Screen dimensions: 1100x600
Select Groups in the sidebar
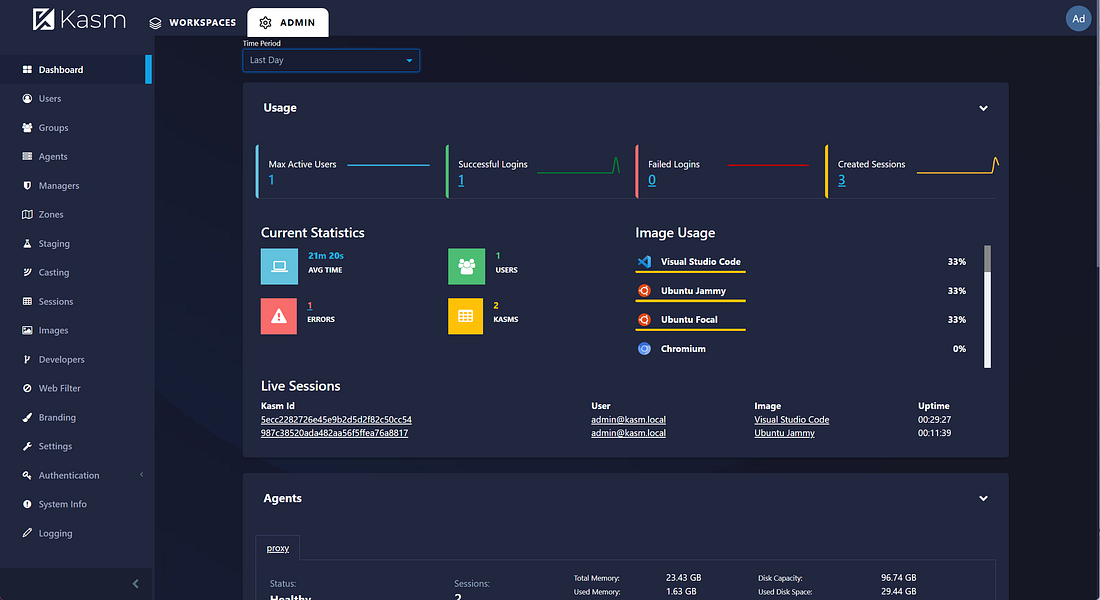(52, 127)
